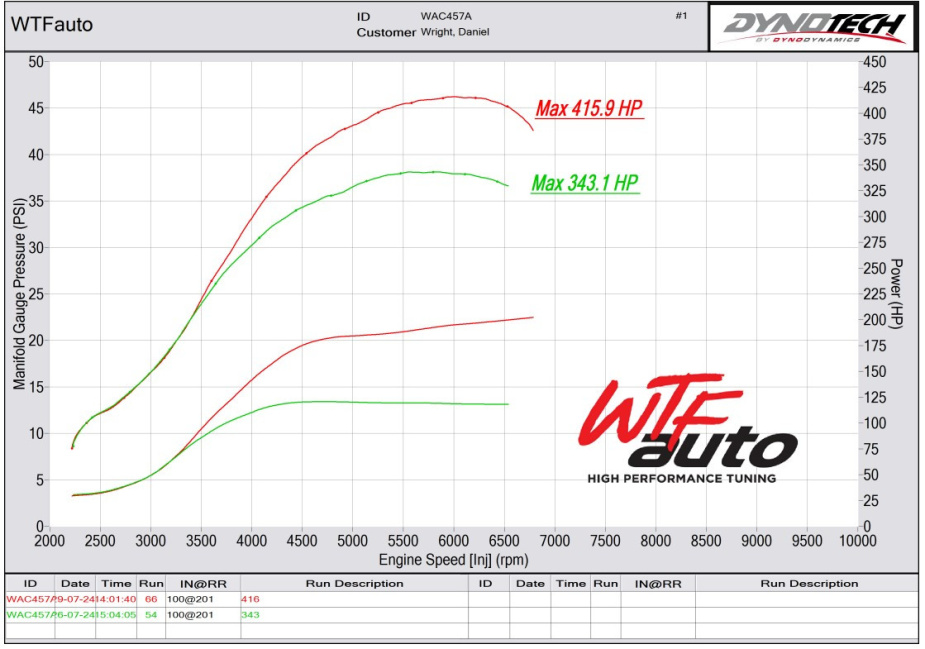925x649 pixels.
Task: Click the red WTF auto logo on the chart
Action: click(687, 428)
